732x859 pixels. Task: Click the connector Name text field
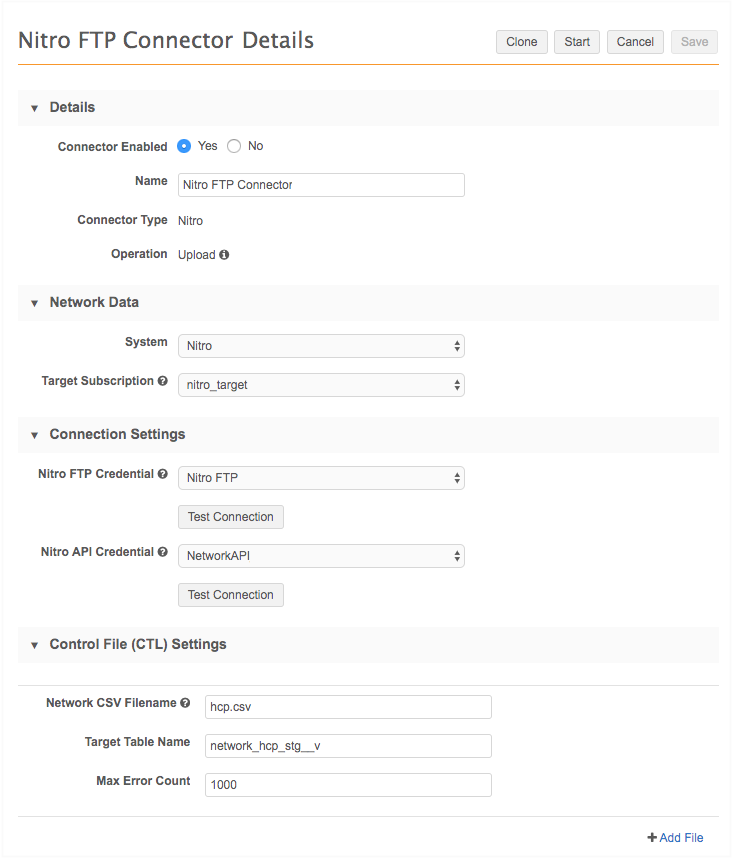321,185
